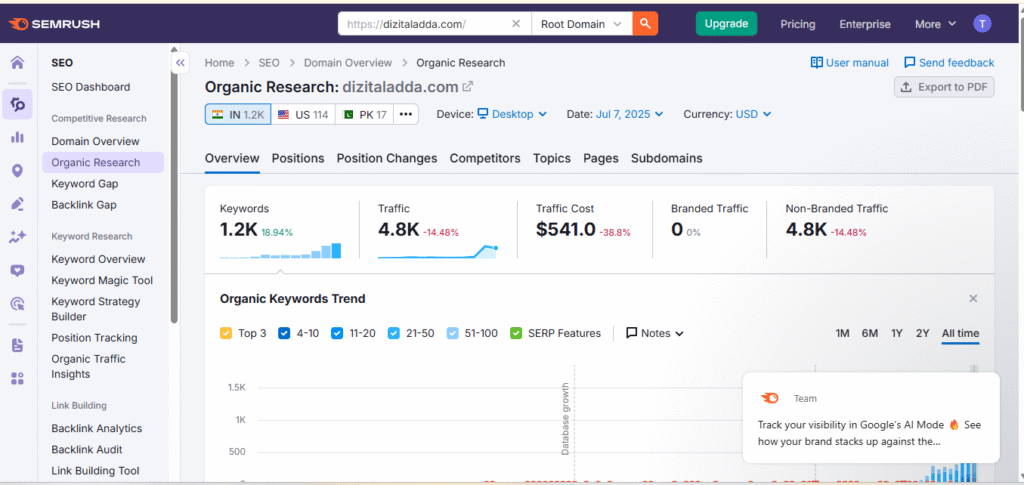Select the All time range
Screen dimensions: 1024x485
(960, 334)
